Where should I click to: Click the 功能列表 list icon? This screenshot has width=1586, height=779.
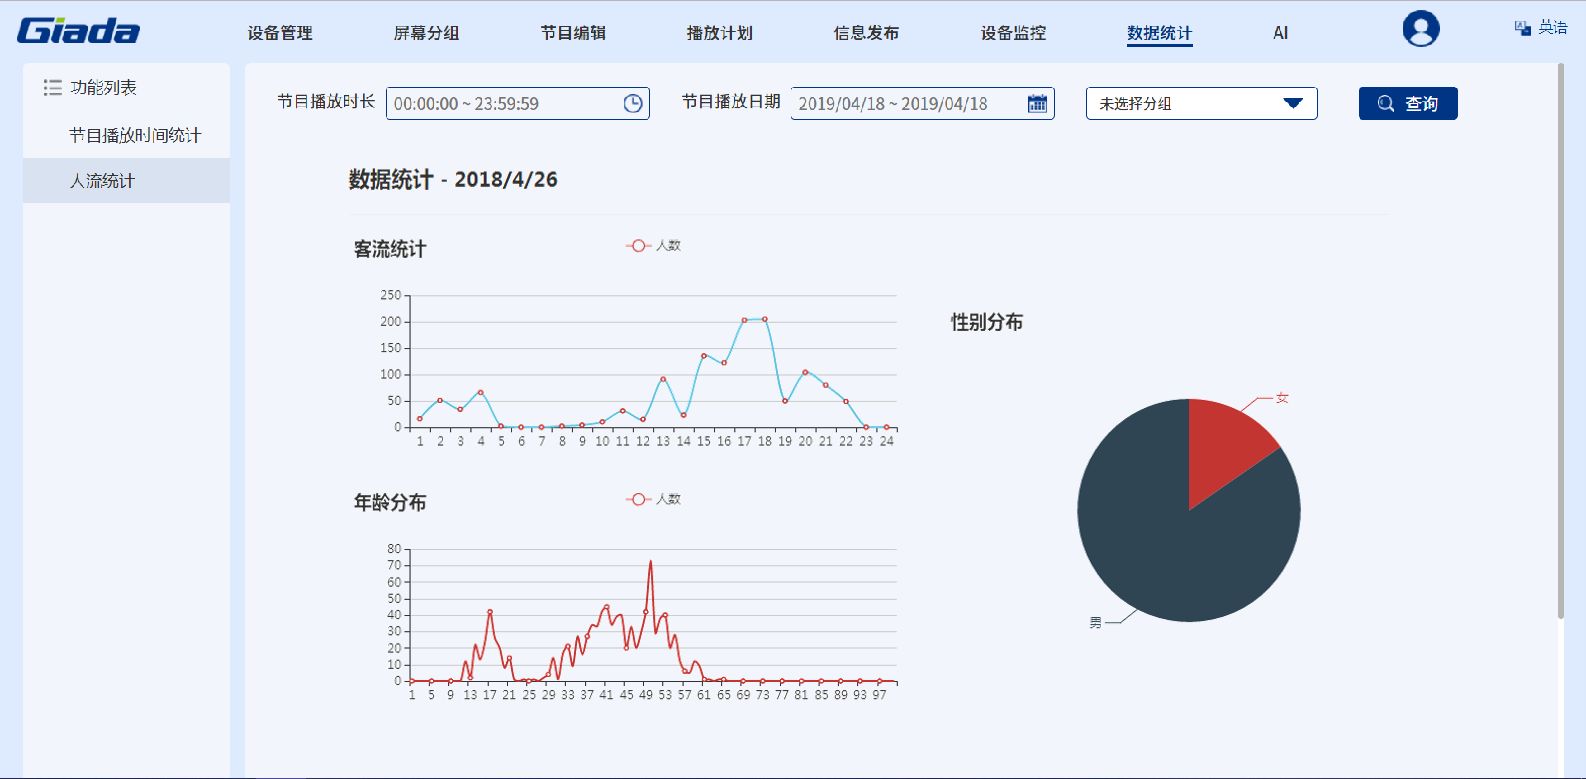coord(52,88)
